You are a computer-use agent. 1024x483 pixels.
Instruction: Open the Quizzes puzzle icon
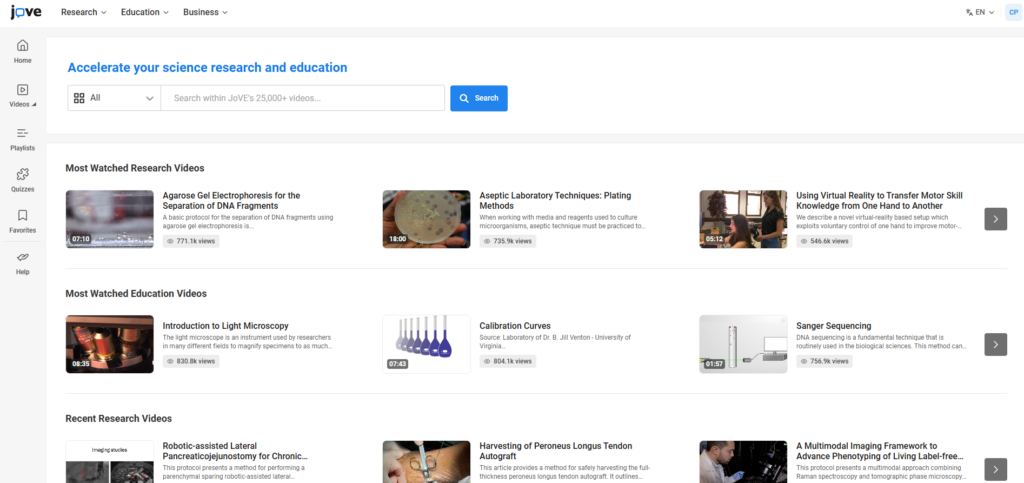click(x=22, y=175)
